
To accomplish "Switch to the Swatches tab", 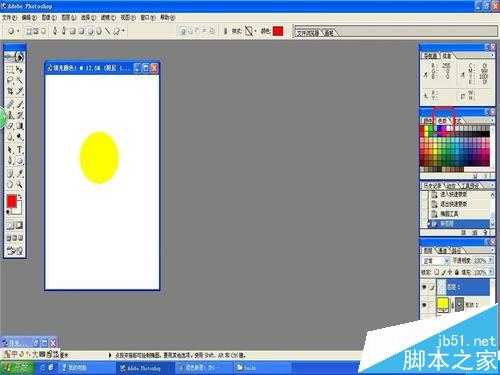I will (x=442, y=121).
